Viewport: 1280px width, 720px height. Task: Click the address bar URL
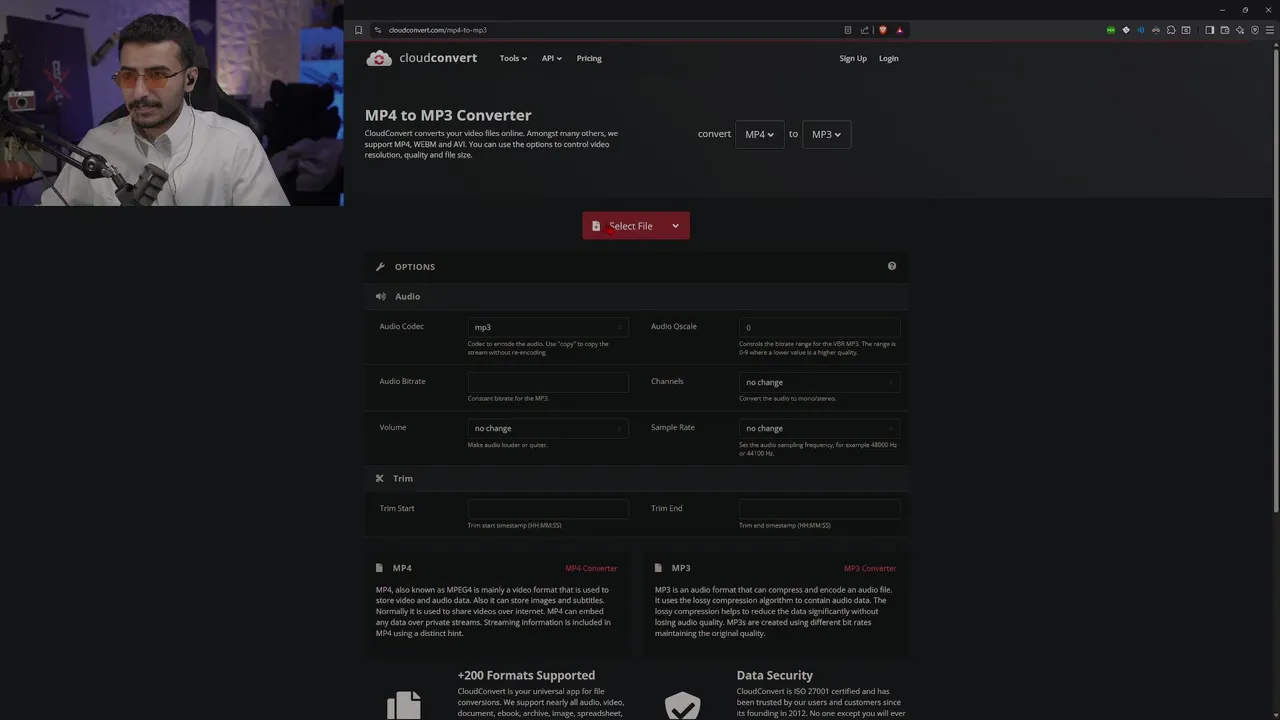tap(437, 30)
